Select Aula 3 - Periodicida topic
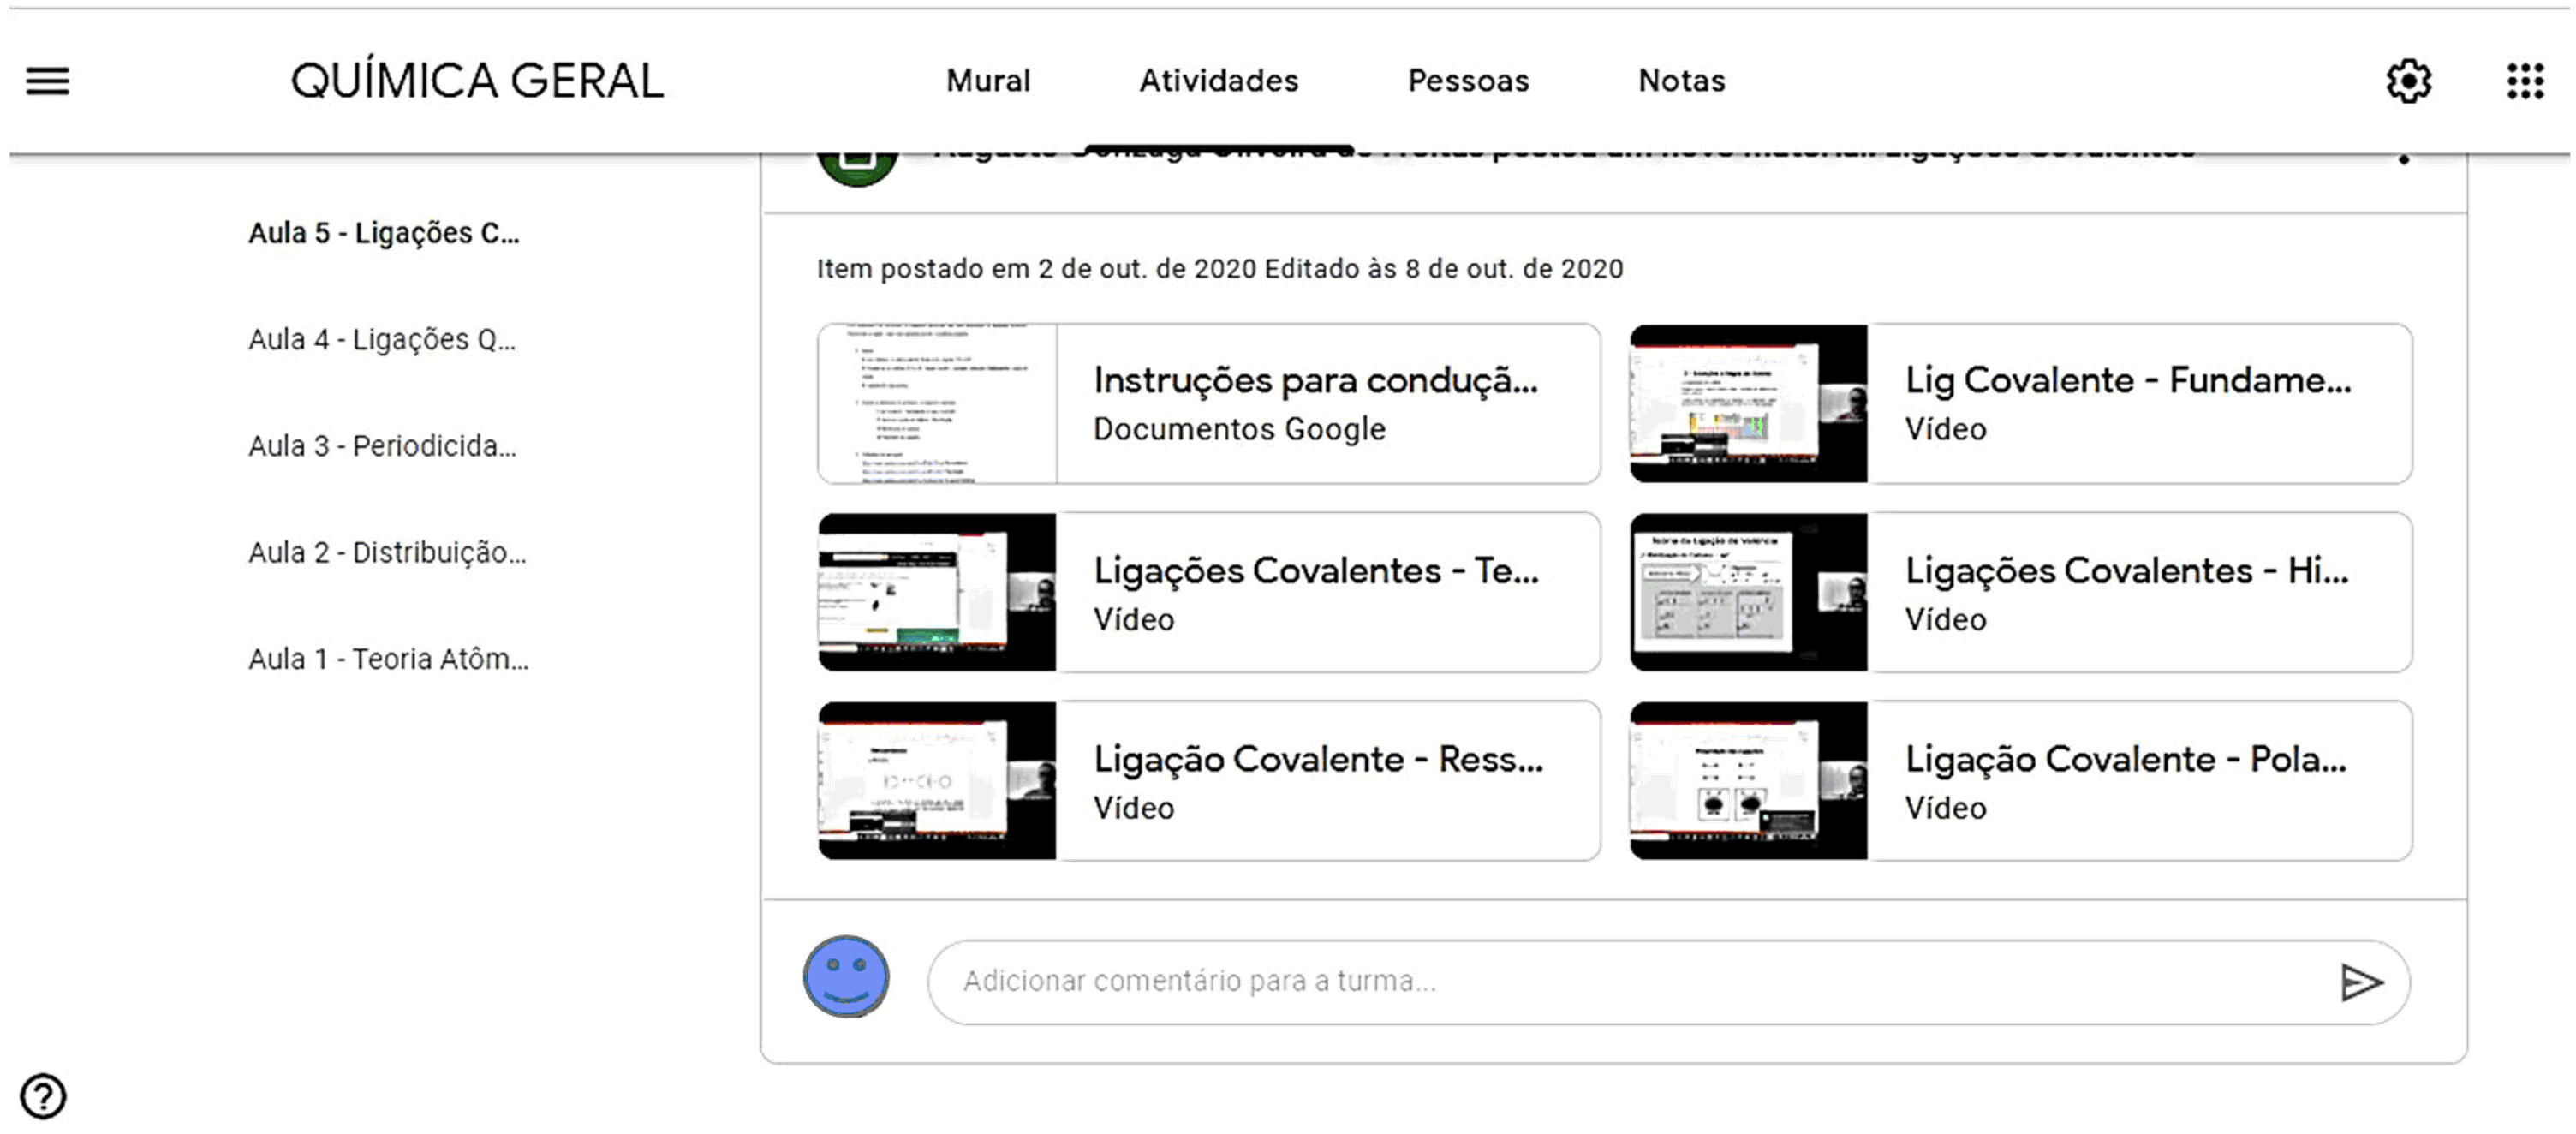 pyautogui.click(x=382, y=446)
